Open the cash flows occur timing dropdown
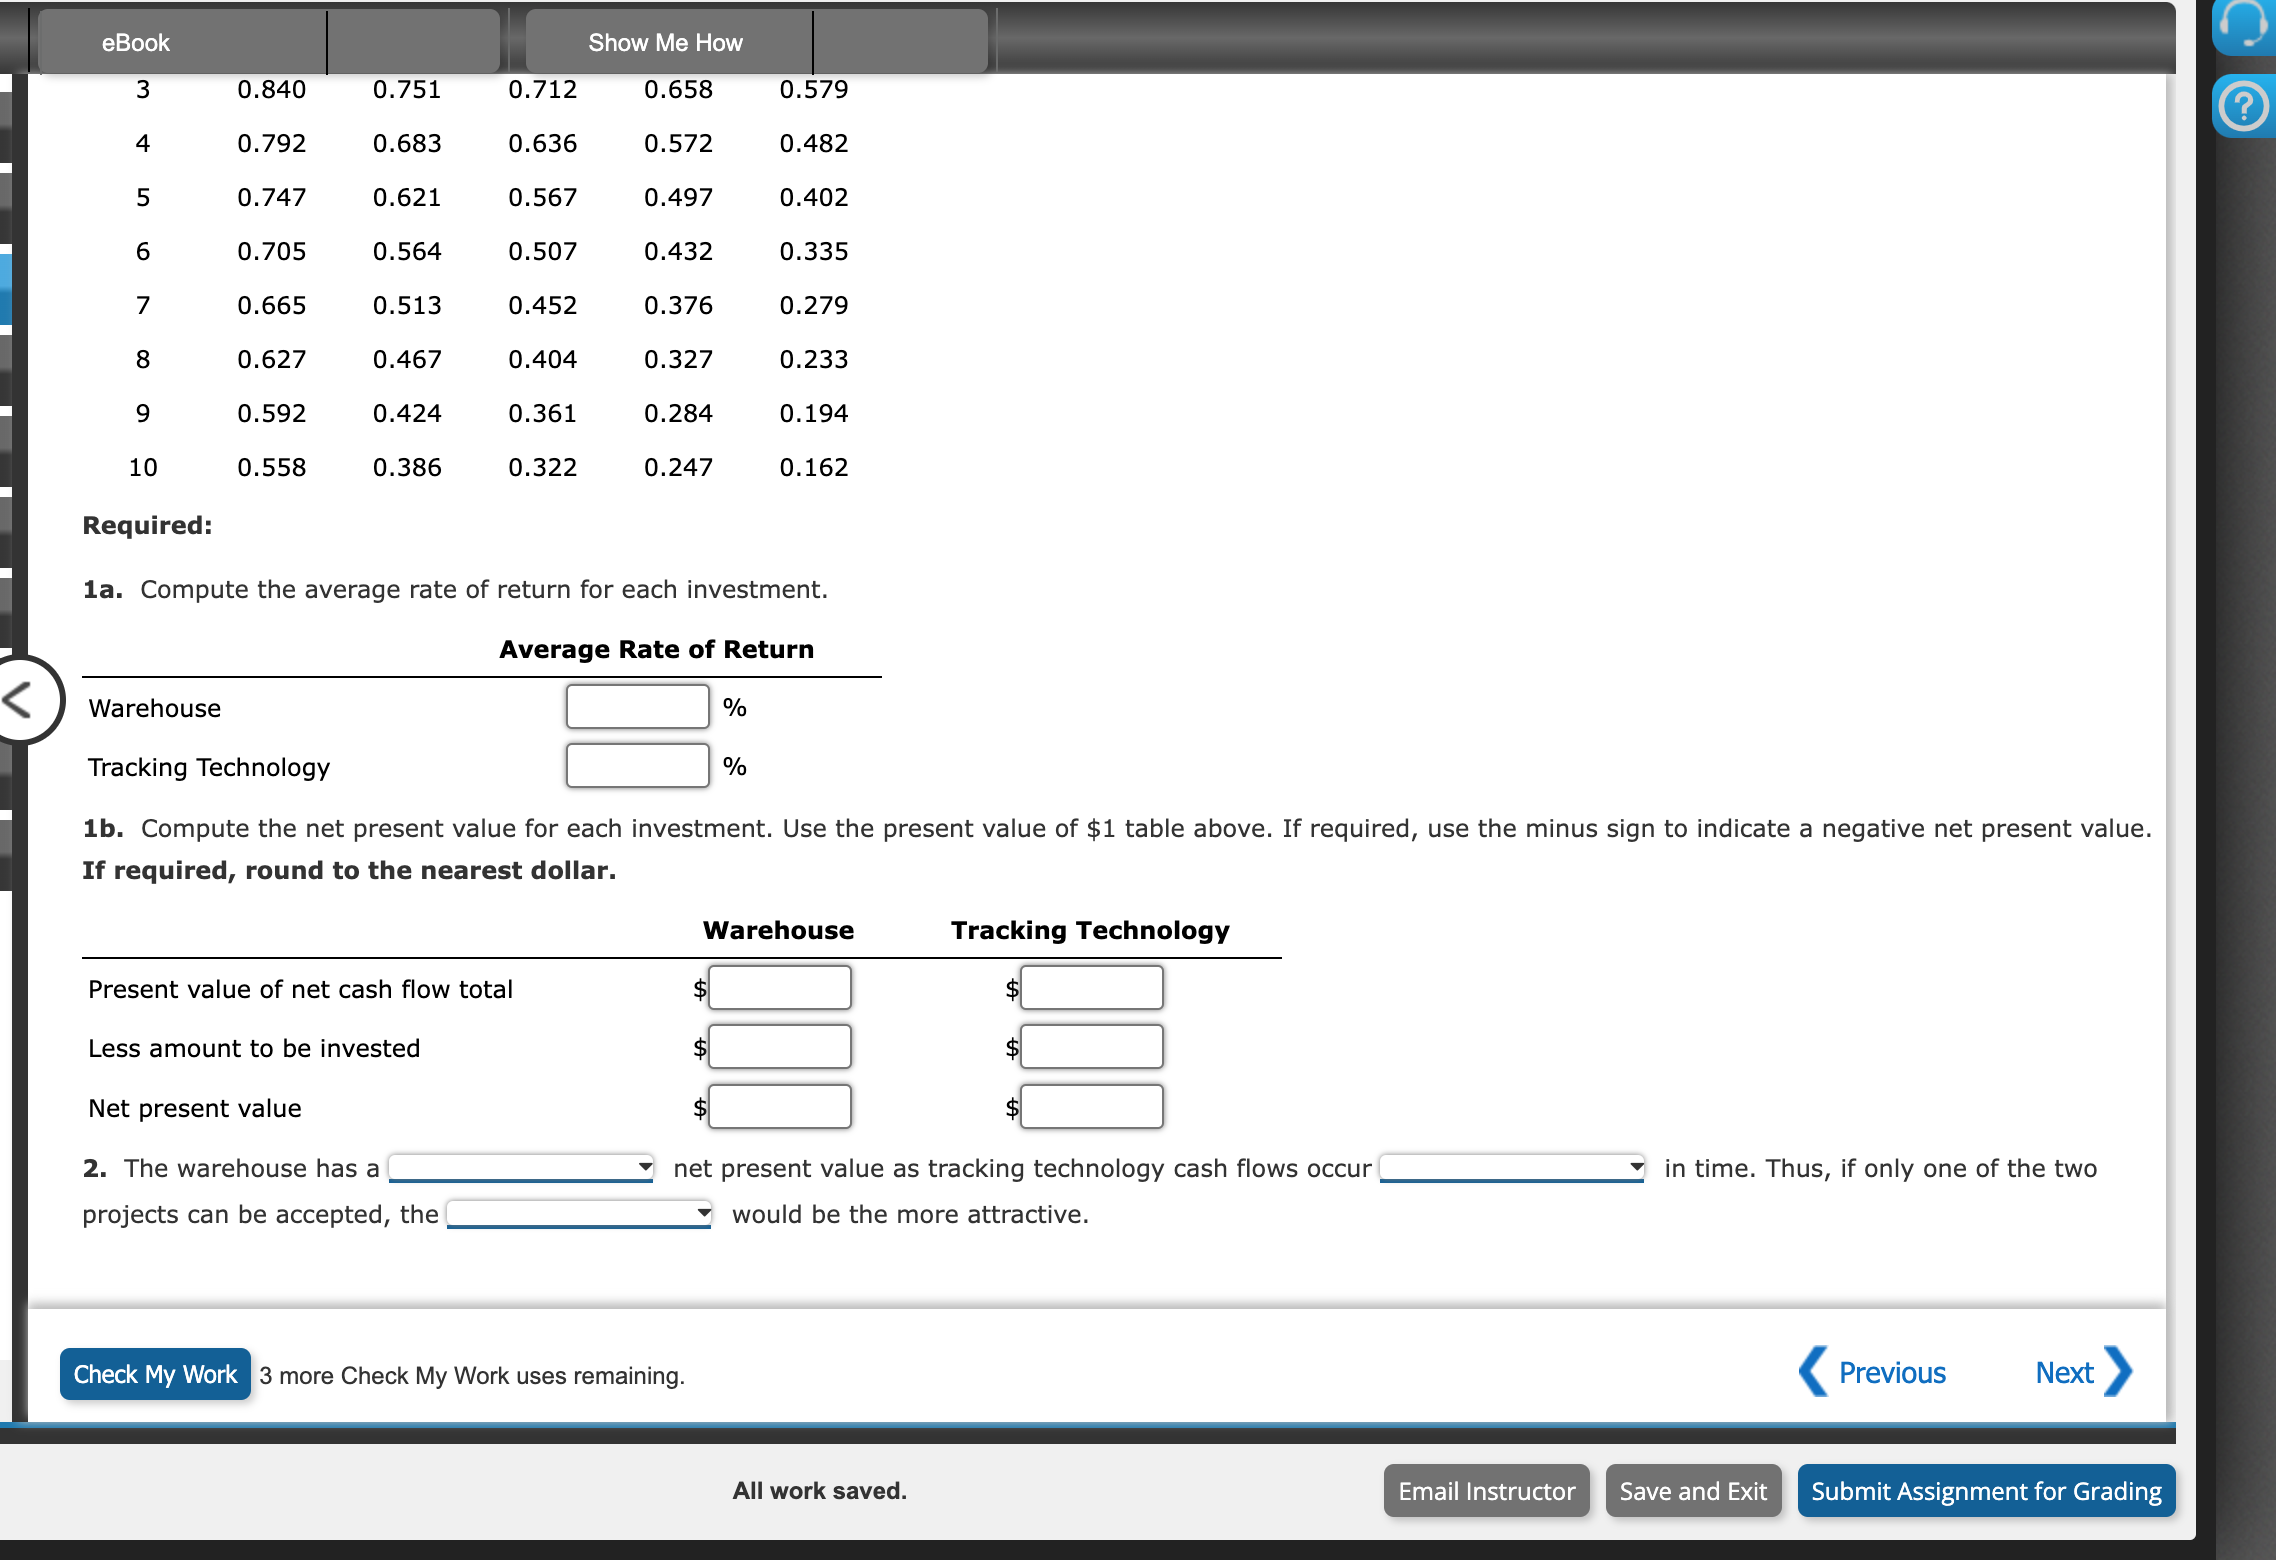The image size is (2276, 1560). click(x=1512, y=1167)
